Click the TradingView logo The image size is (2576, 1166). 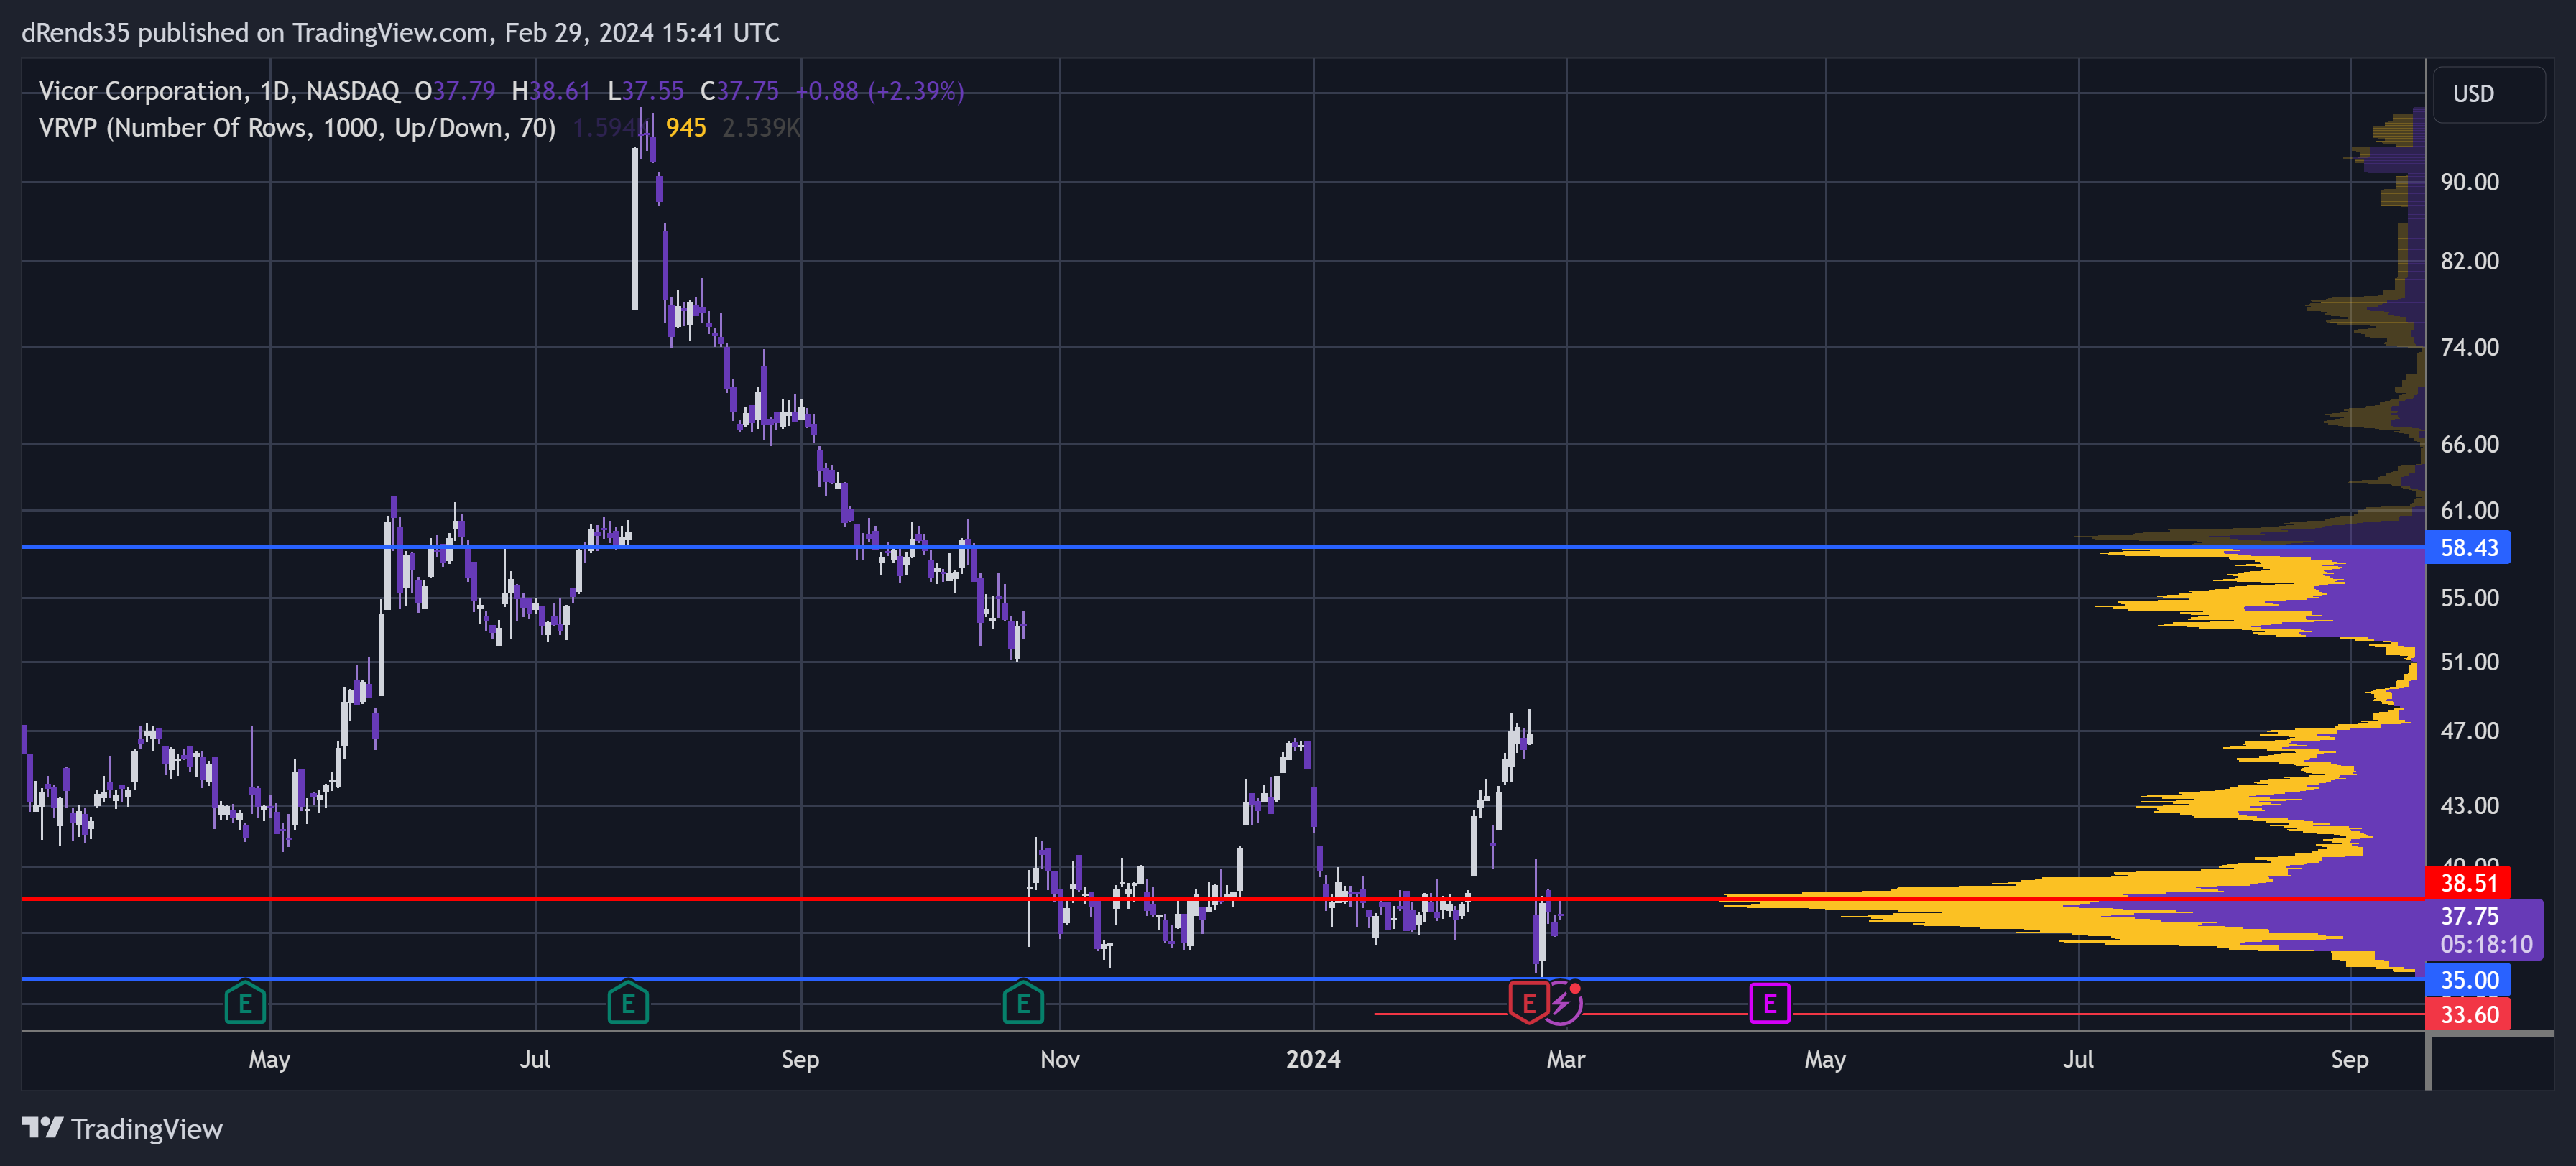[x=122, y=1129]
